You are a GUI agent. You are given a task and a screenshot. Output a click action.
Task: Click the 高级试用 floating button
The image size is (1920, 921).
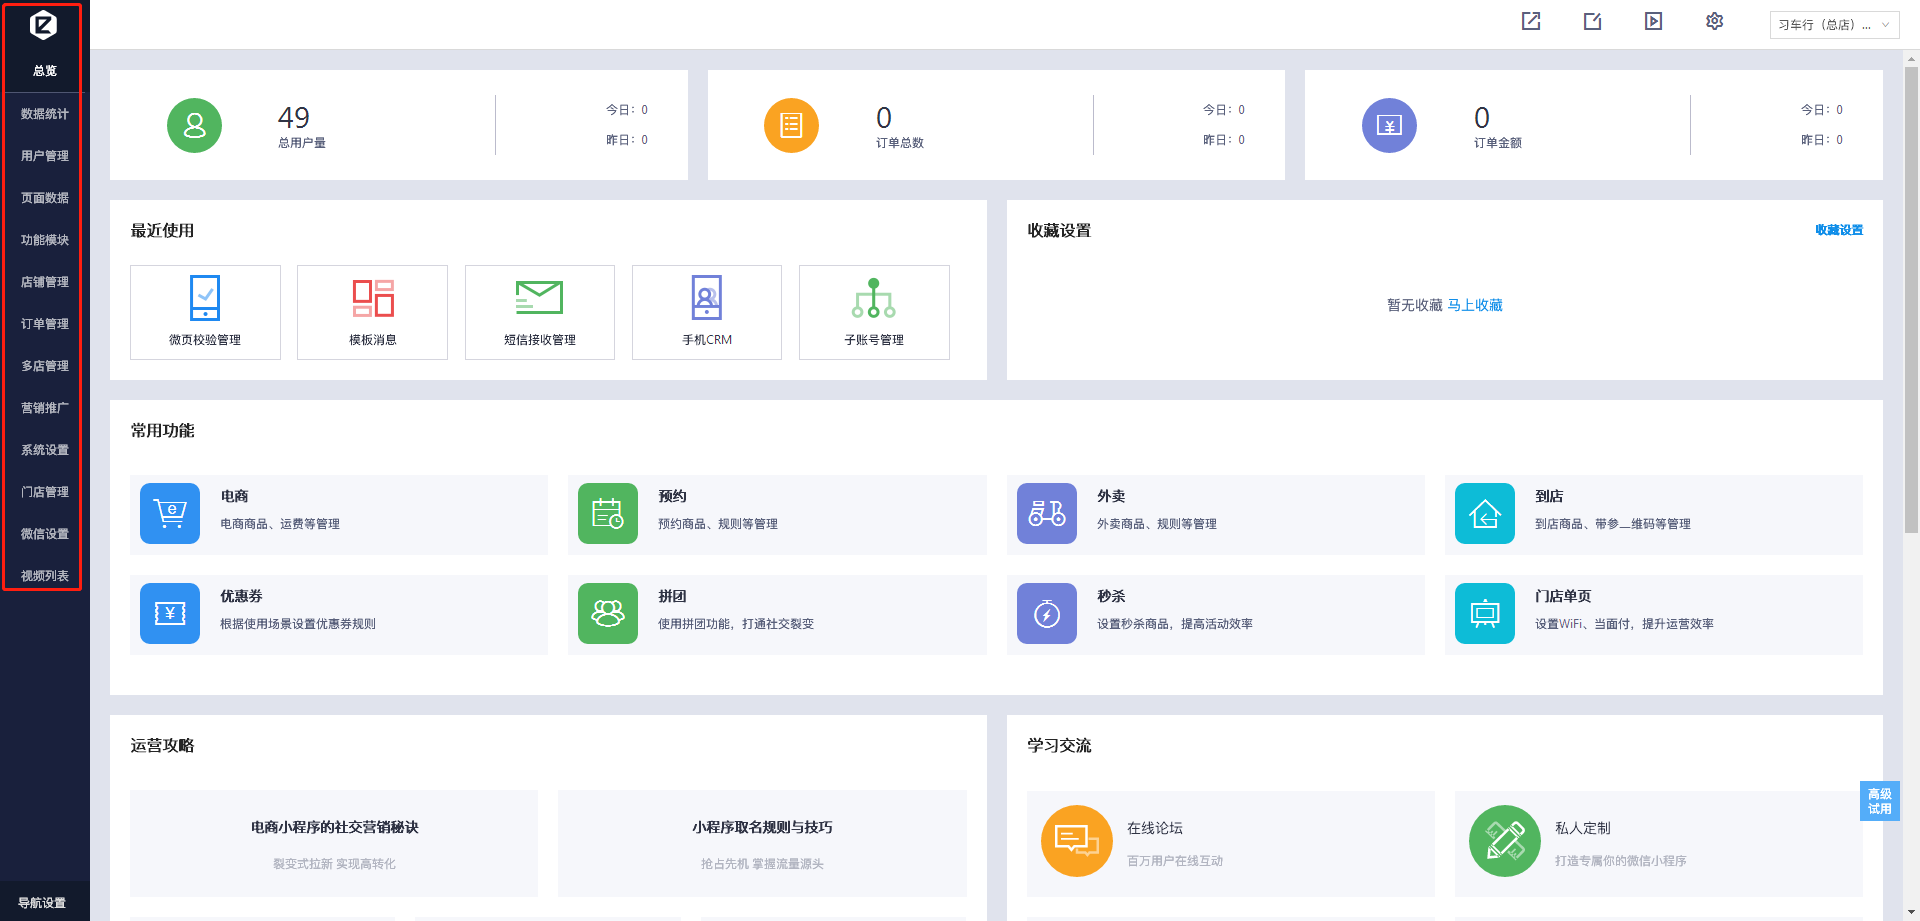coord(1879,801)
